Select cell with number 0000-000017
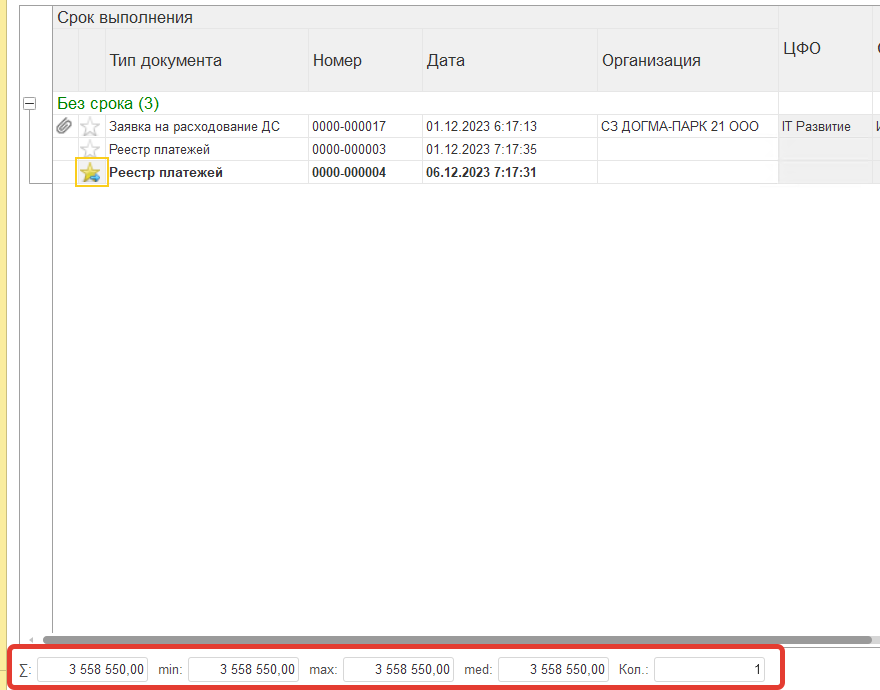Screen dimensions: 880x690 click(x=349, y=126)
